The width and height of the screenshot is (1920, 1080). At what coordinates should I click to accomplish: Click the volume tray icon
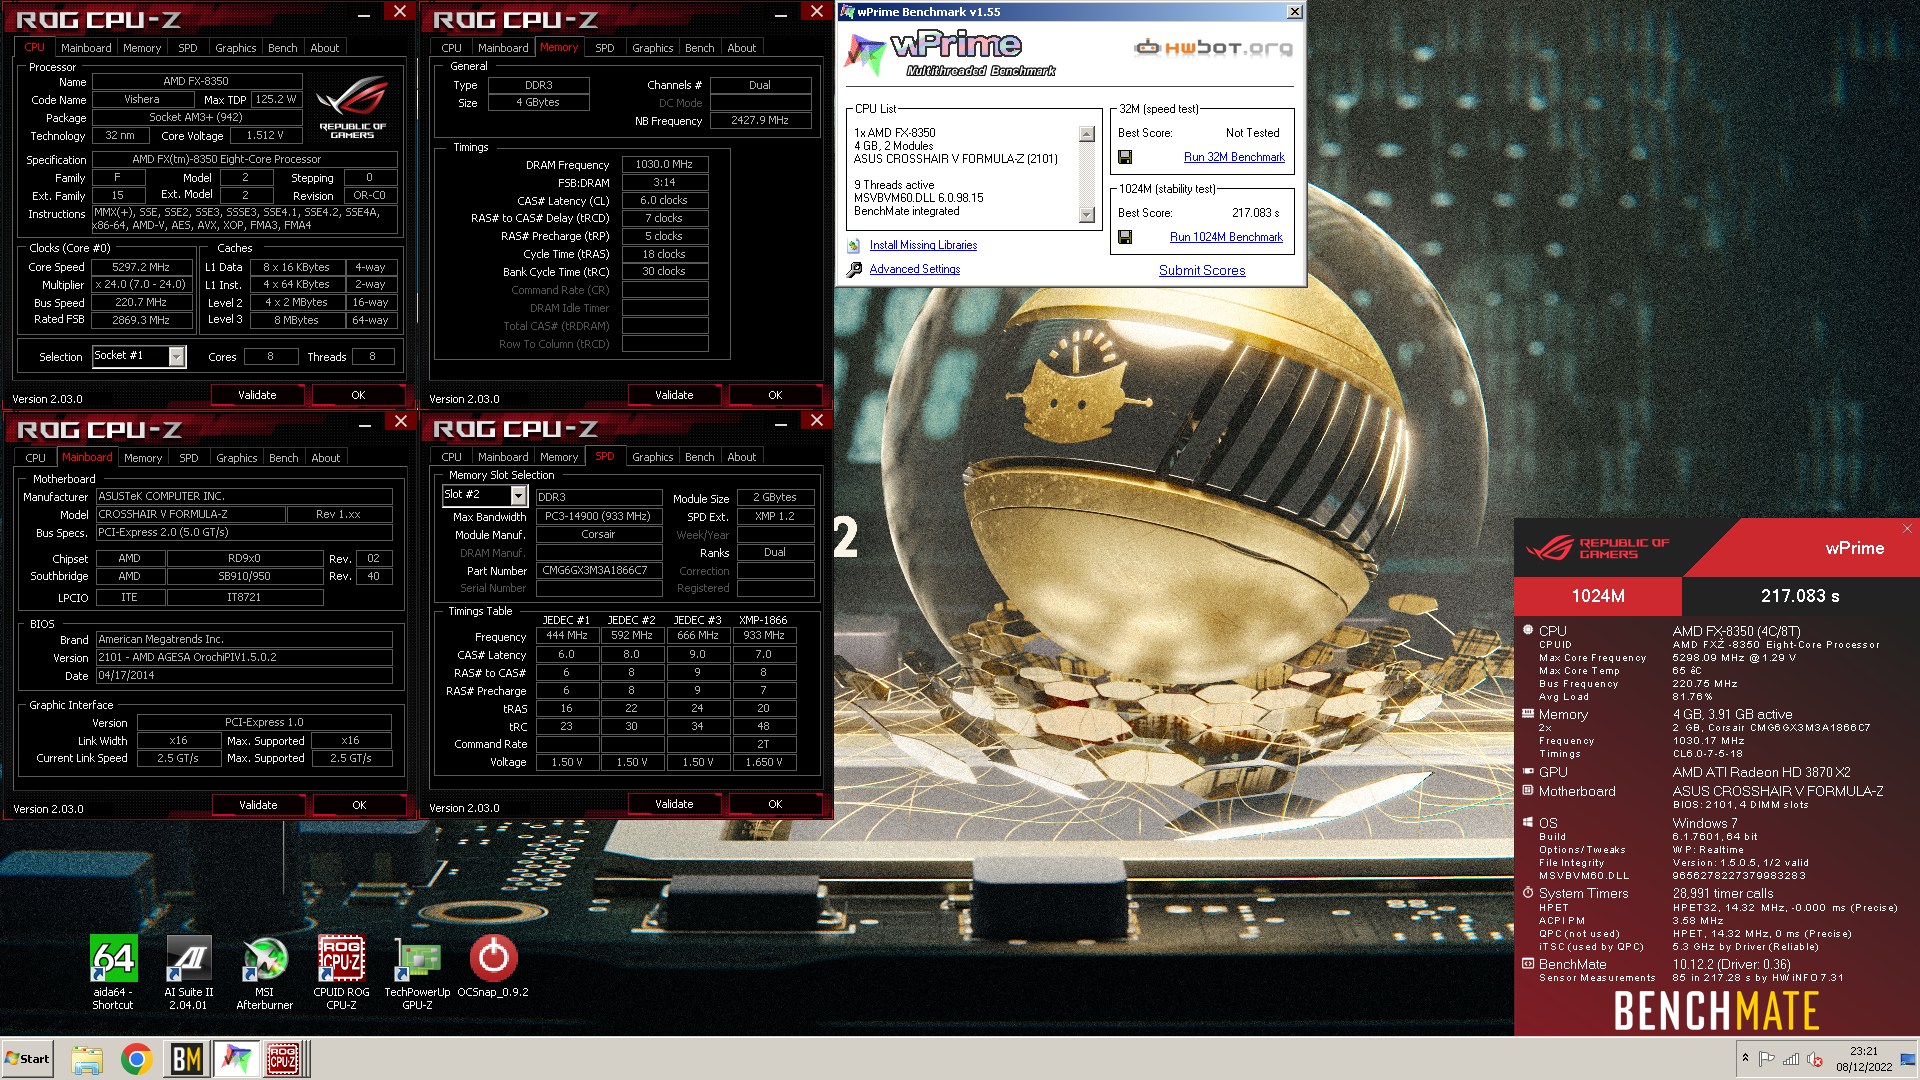1815,1059
